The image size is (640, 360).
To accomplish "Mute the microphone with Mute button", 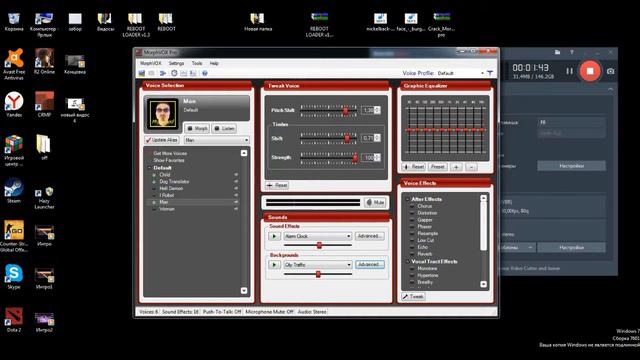I will tap(375, 202).
